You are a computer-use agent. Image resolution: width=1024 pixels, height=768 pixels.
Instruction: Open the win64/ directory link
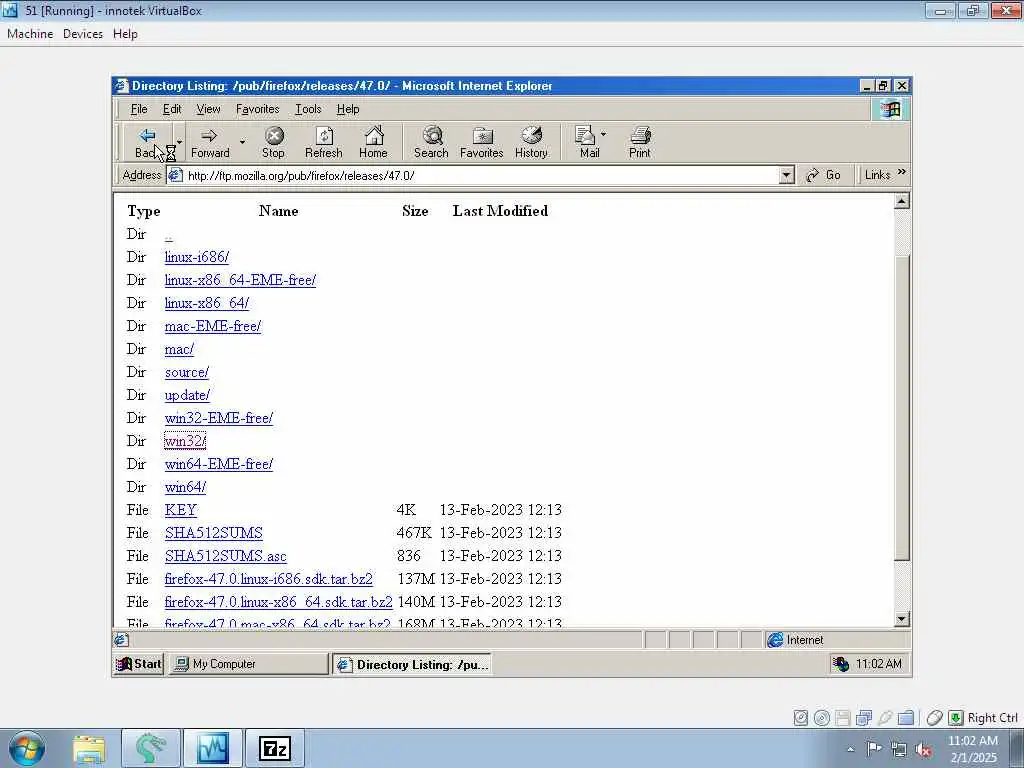[x=185, y=487]
